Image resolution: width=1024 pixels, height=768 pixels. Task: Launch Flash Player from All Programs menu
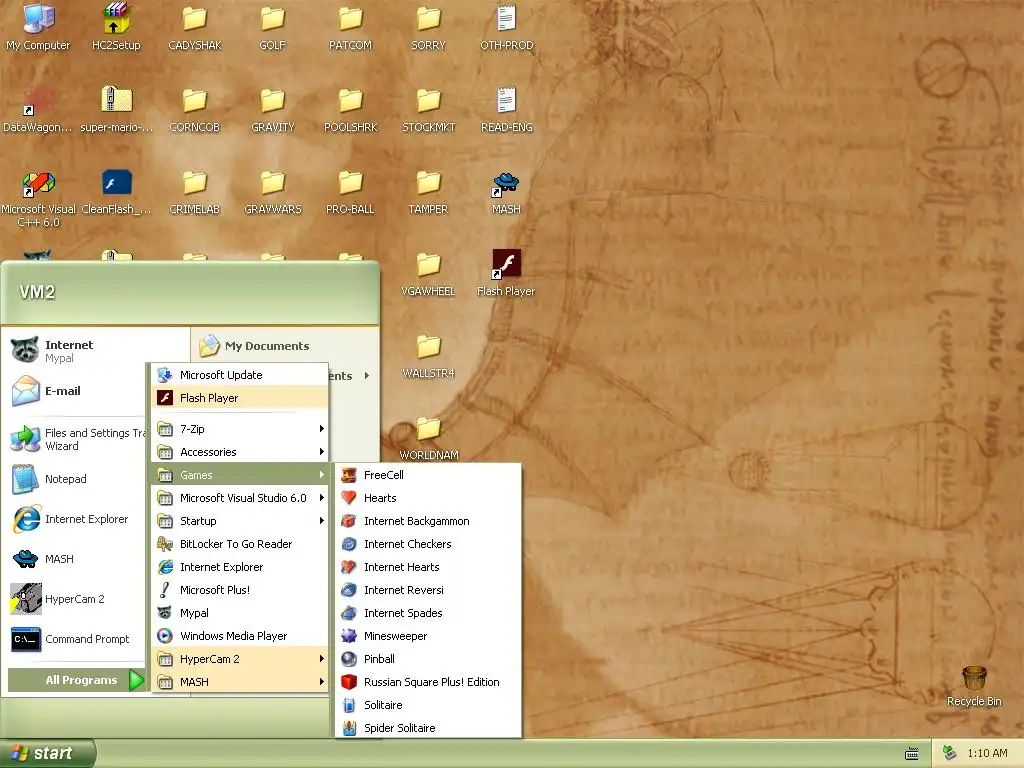(240, 398)
